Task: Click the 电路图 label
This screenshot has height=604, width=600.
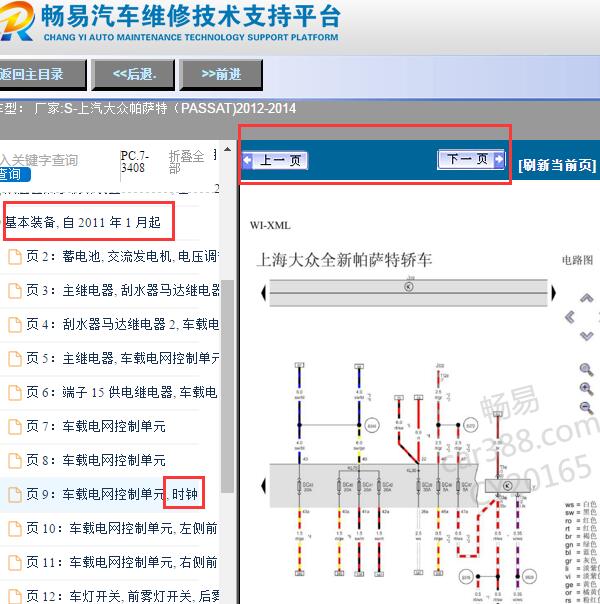Action: click(577, 260)
